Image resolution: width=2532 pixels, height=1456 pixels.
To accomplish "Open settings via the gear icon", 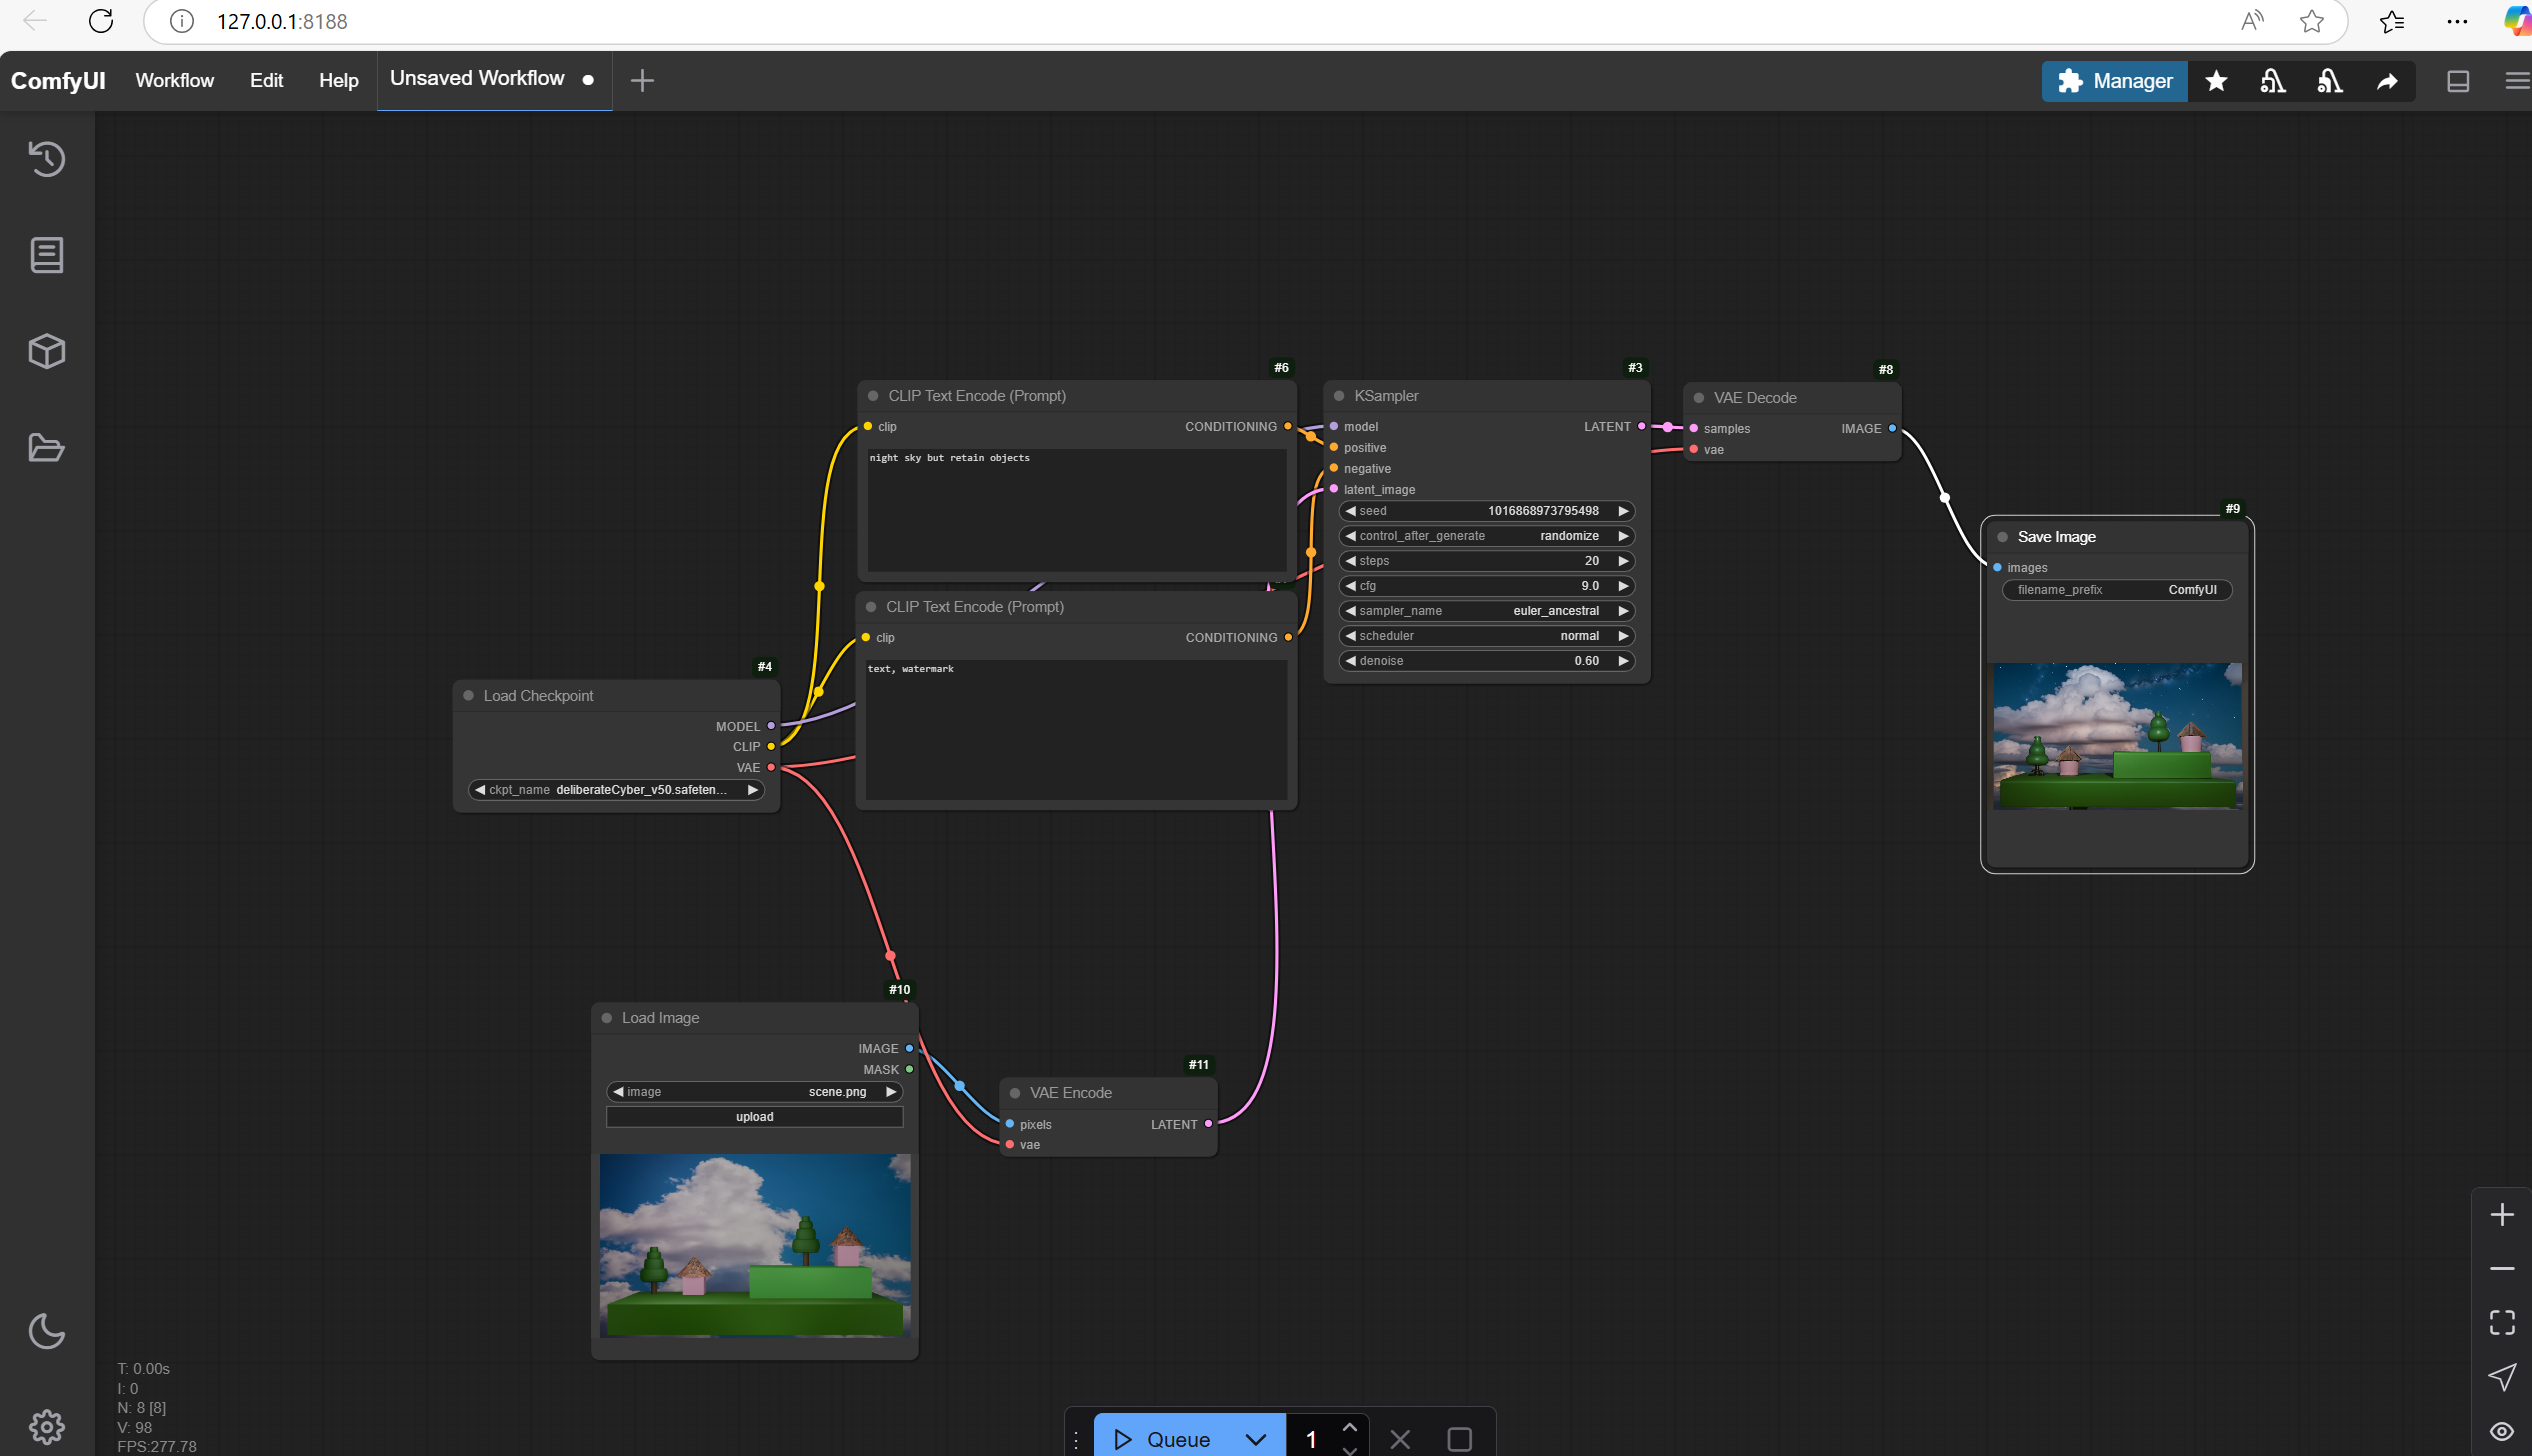I will pyautogui.click(x=47, y=1426).
